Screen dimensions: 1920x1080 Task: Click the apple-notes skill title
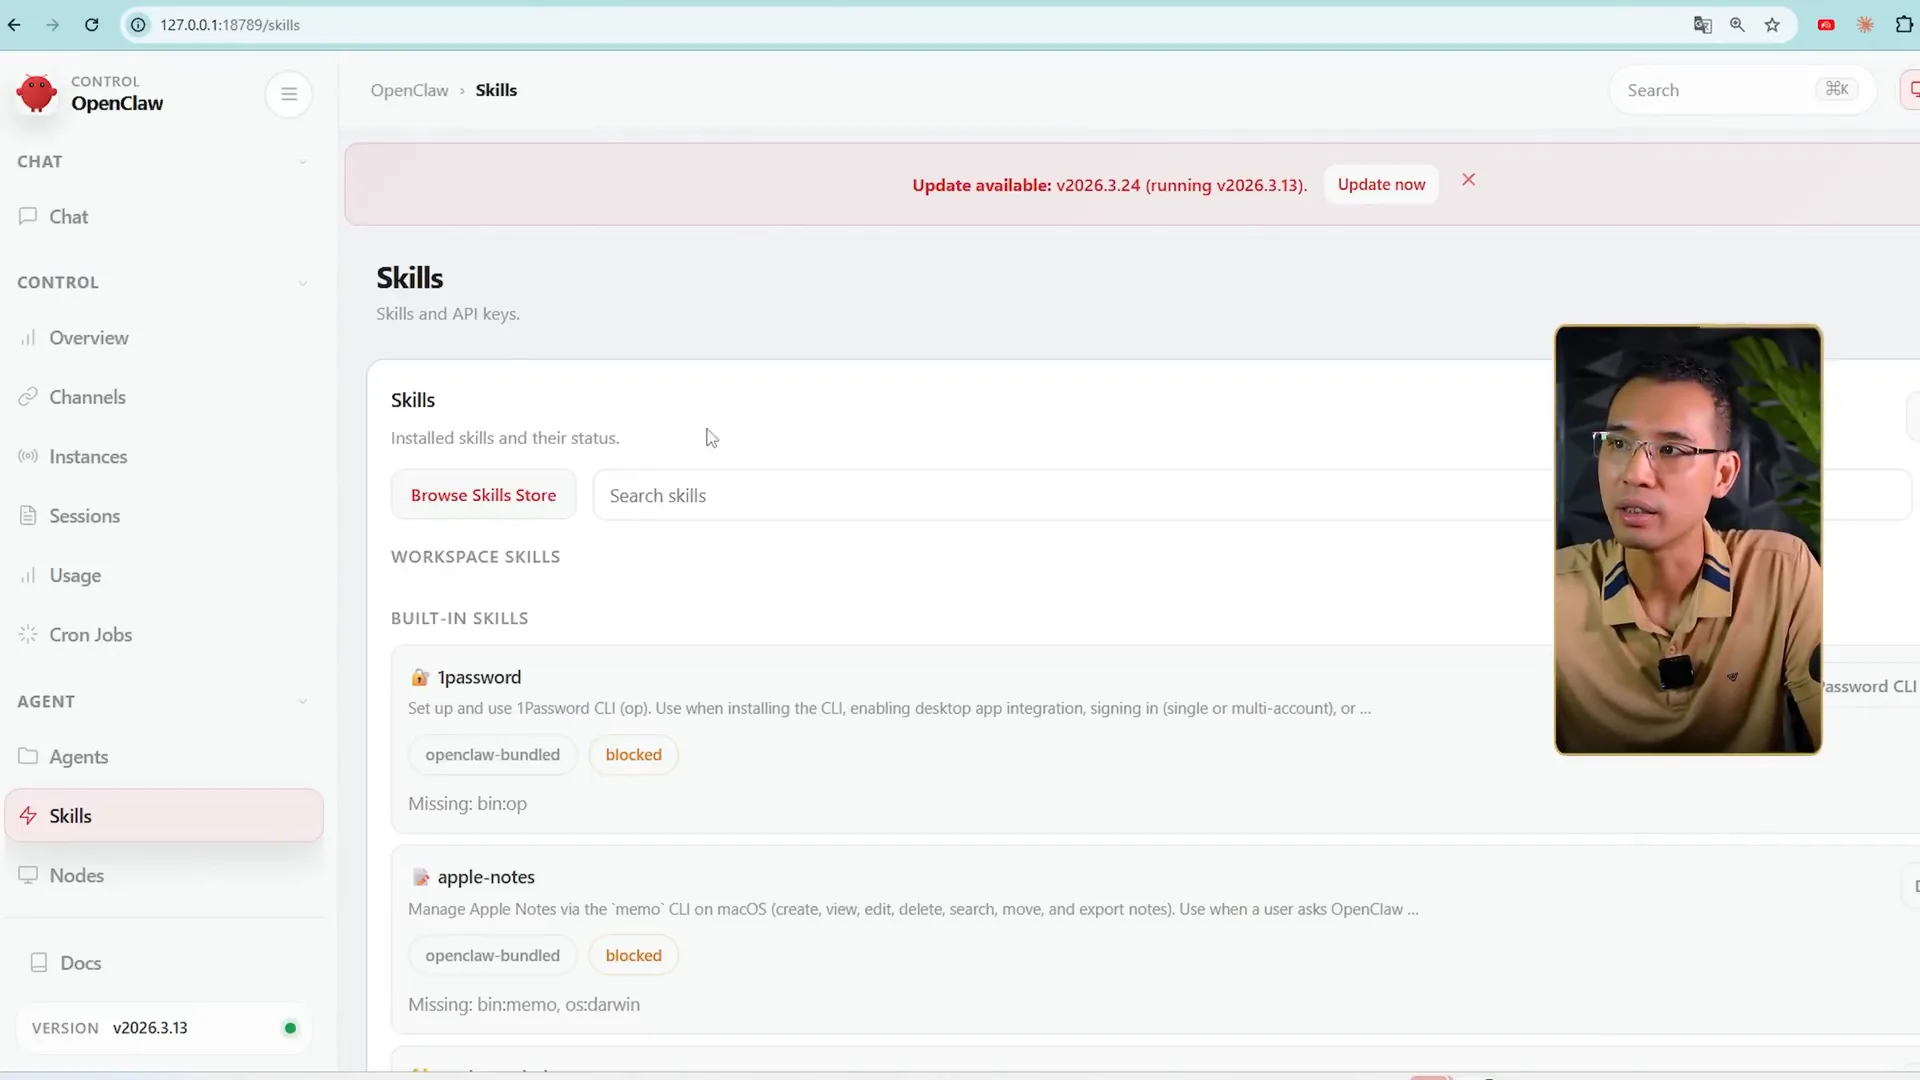(x=486, y=877)
